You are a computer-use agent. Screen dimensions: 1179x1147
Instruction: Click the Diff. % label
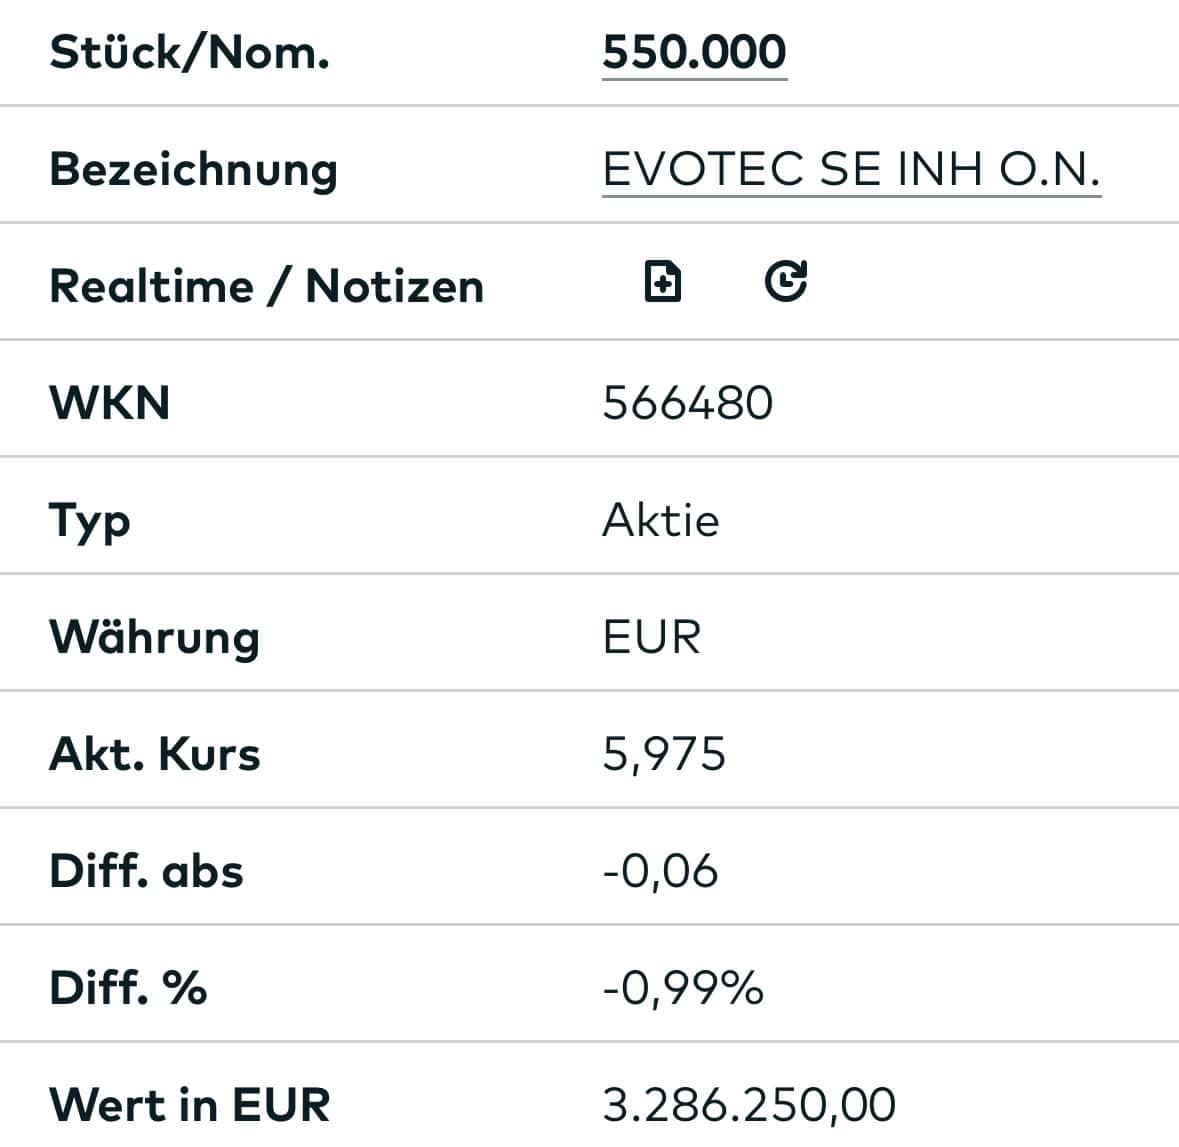pyautogui.click(x=128, y=988)
